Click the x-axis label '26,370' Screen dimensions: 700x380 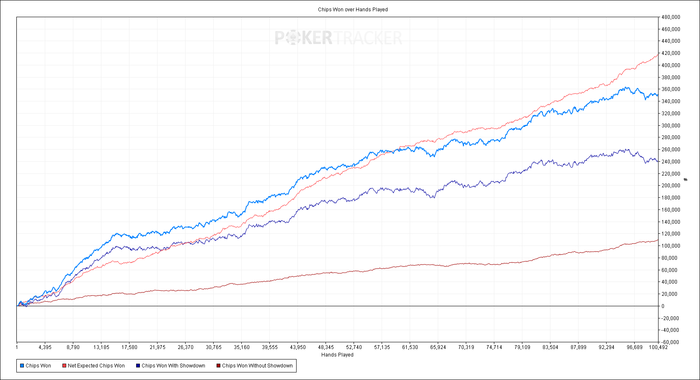[x=186, y=347]
